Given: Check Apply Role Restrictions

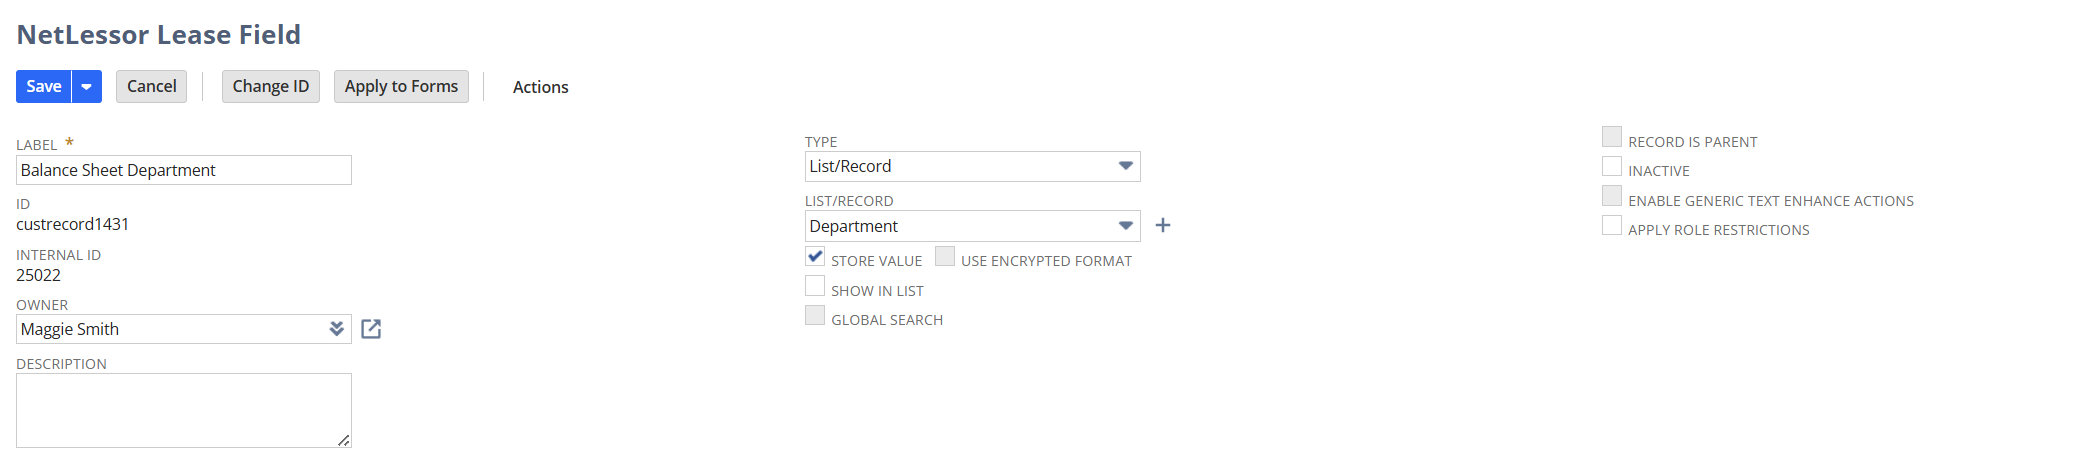Looking at the screenshot, I should point(1611,226).
